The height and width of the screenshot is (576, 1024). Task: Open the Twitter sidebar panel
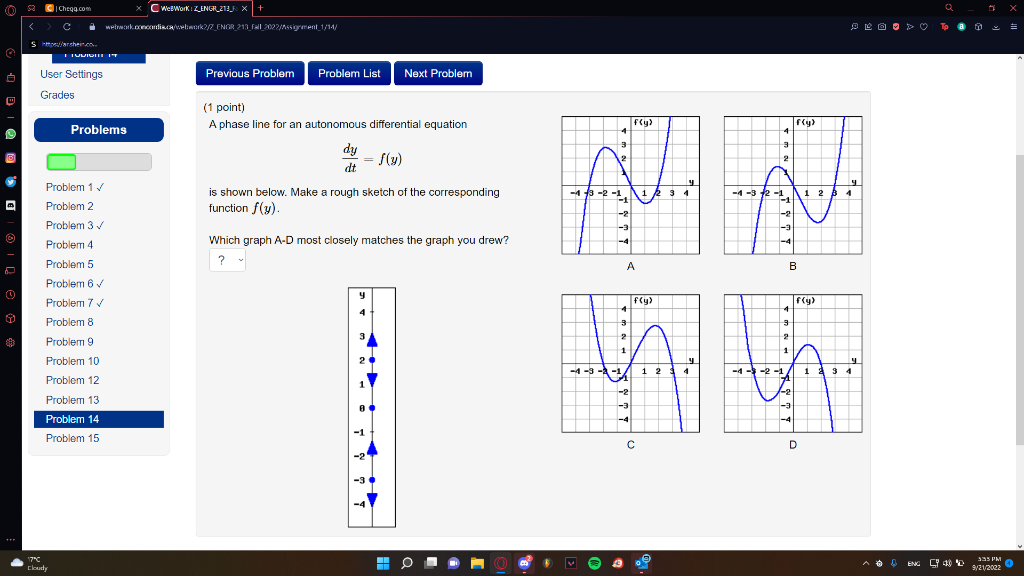[x=10, y=182]
